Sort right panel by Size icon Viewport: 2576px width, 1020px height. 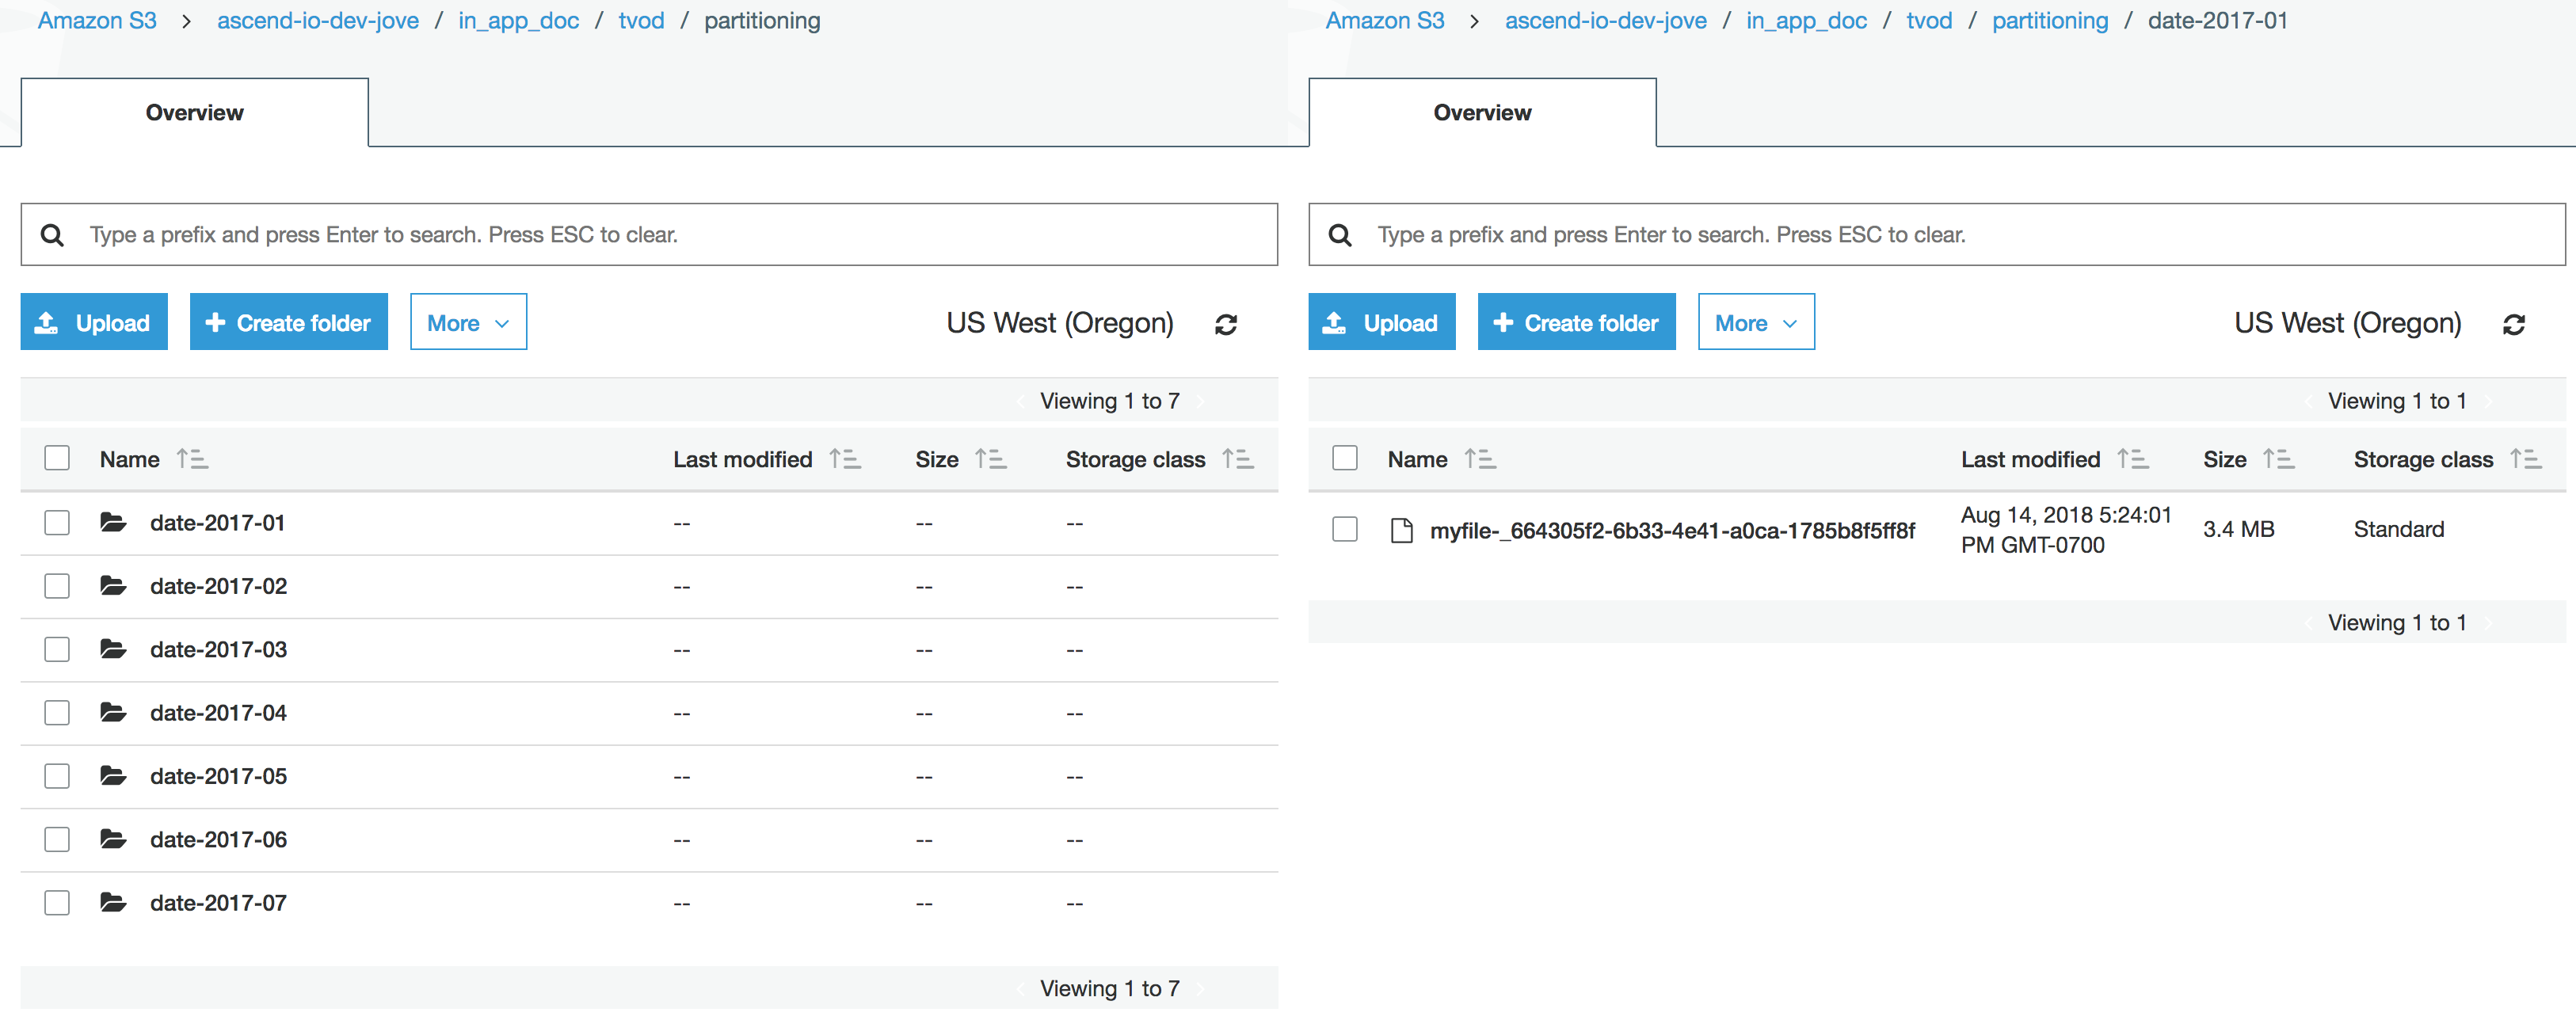click(x=2279, y=459)
